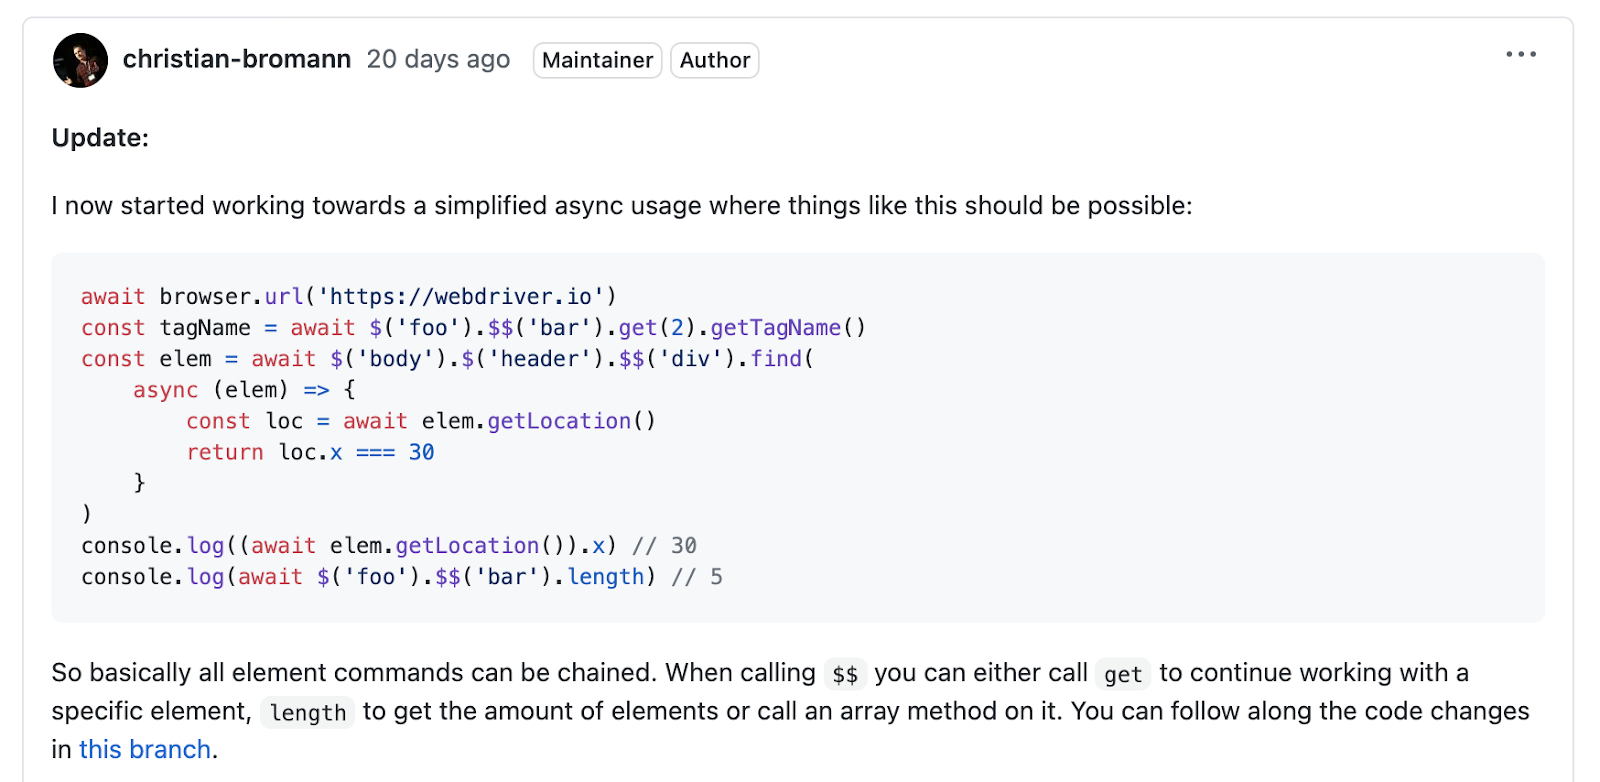Click the 'return loc.x === 30' line
The width and height of the screenshot is (1600, 782).
pos(310,452)
